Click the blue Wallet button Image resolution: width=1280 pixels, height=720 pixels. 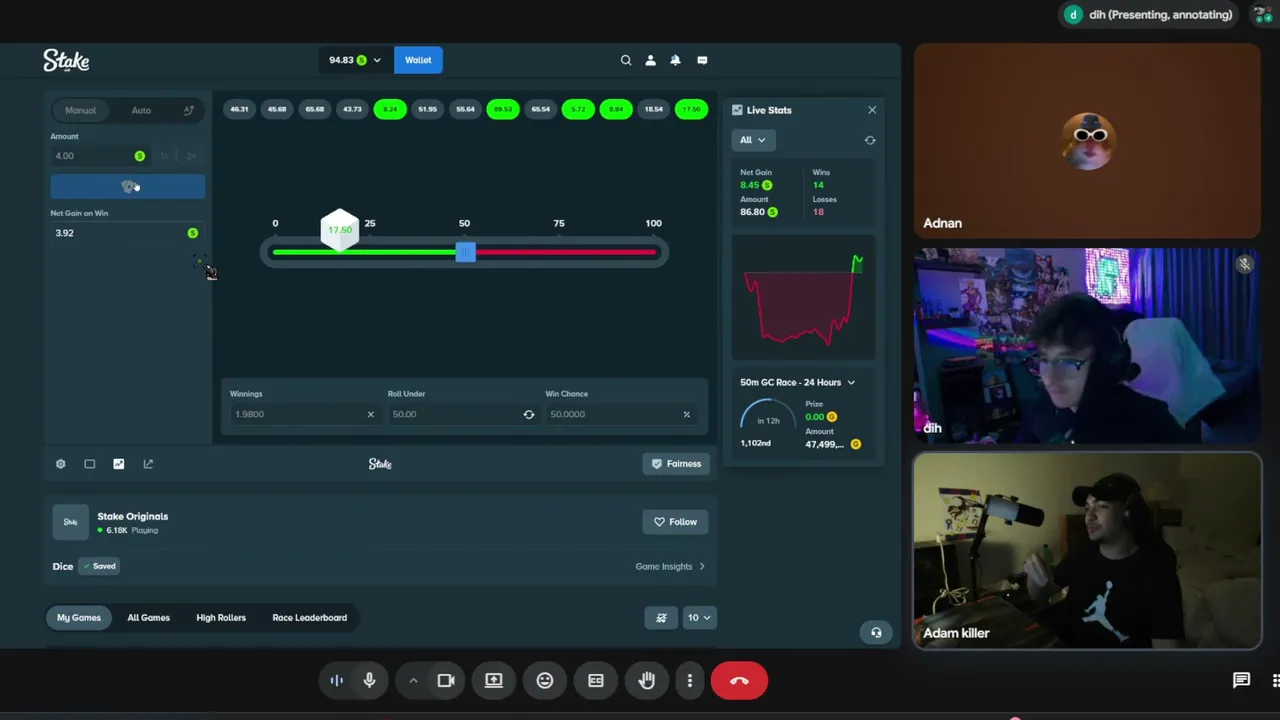click(418, 60)
